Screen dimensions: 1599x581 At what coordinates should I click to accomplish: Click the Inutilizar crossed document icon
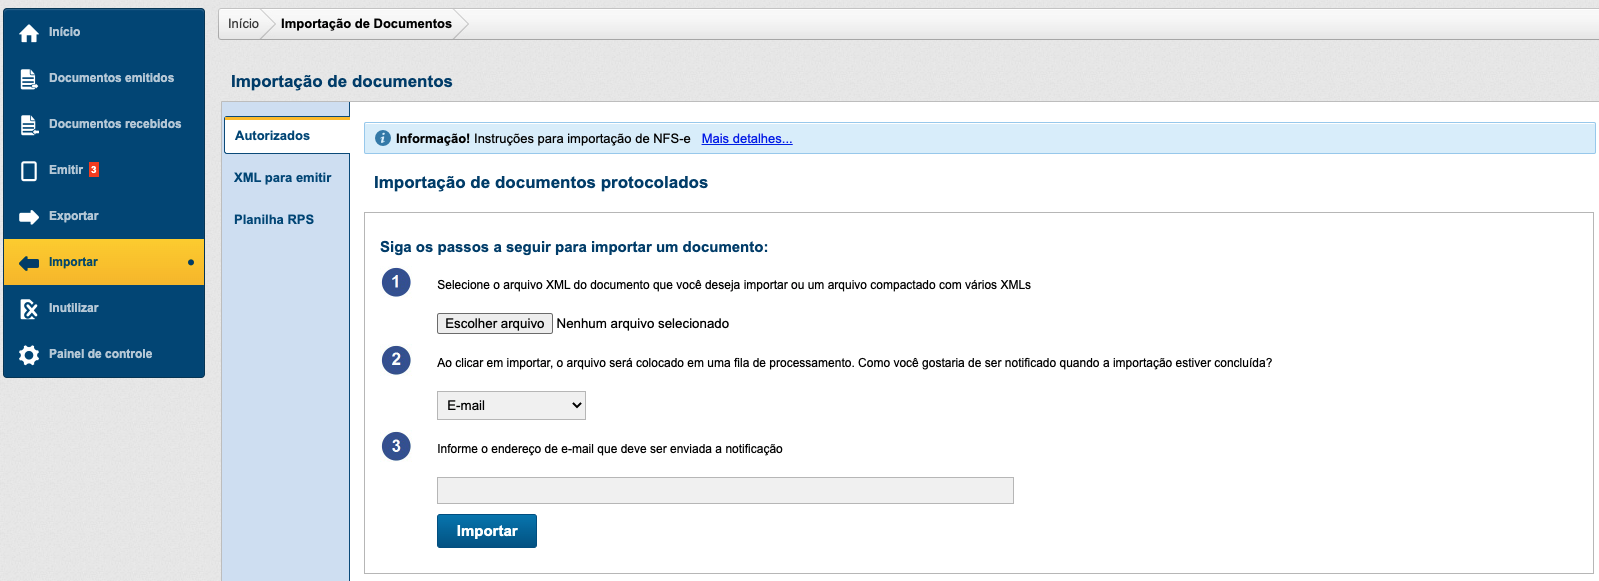pos(29,309)
